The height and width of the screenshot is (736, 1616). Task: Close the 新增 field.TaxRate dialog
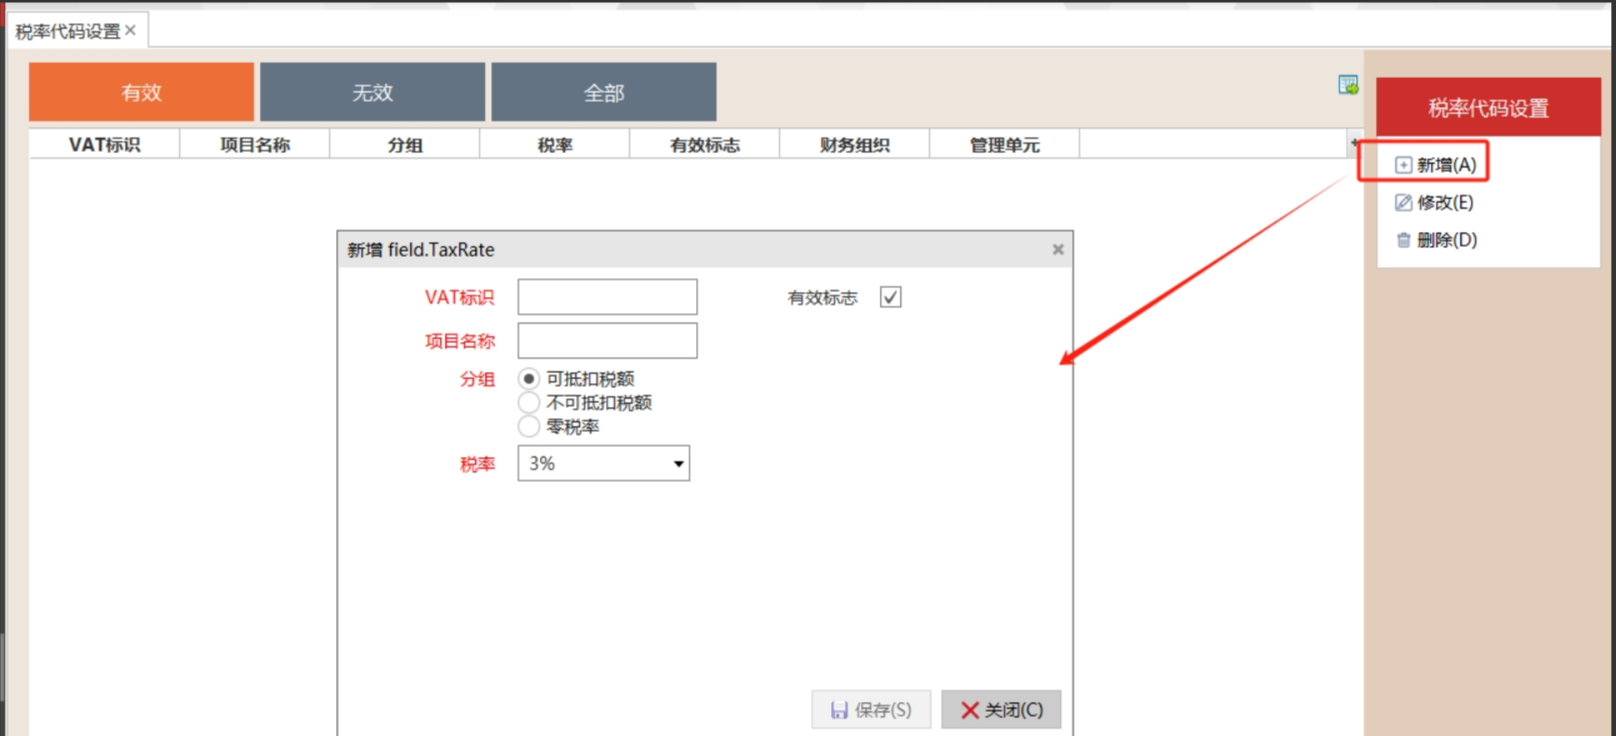pos(1057,250)
